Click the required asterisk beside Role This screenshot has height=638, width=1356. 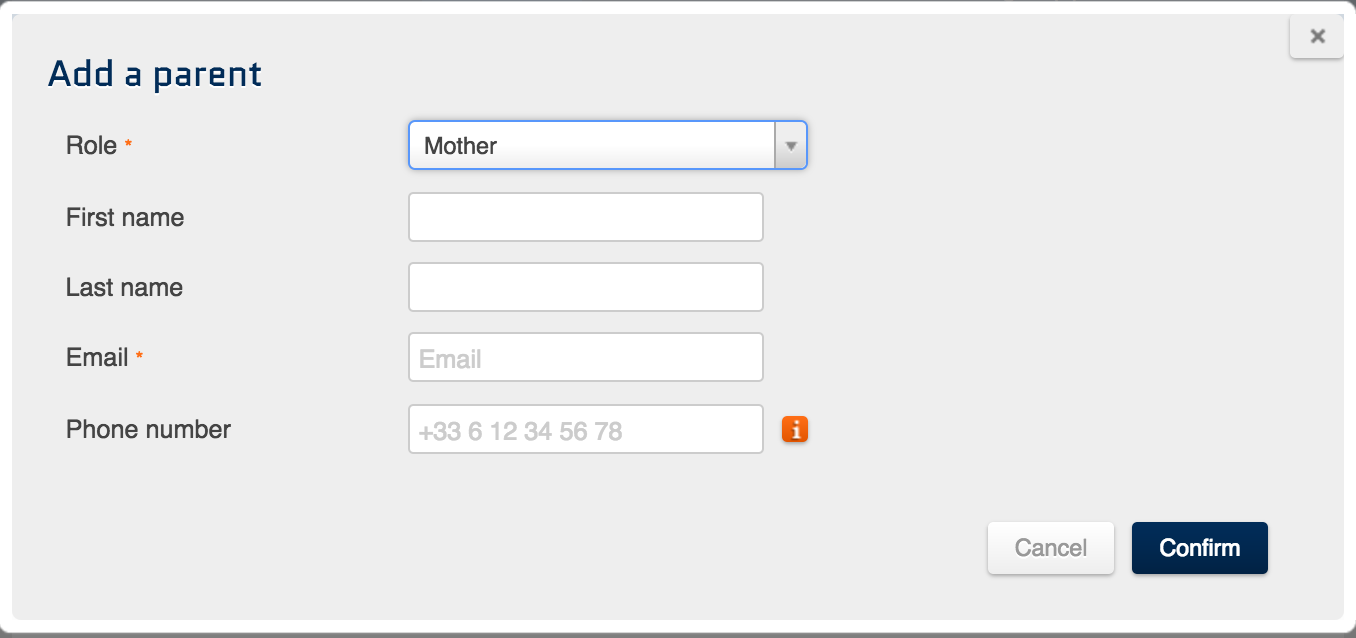pos(128,146)
